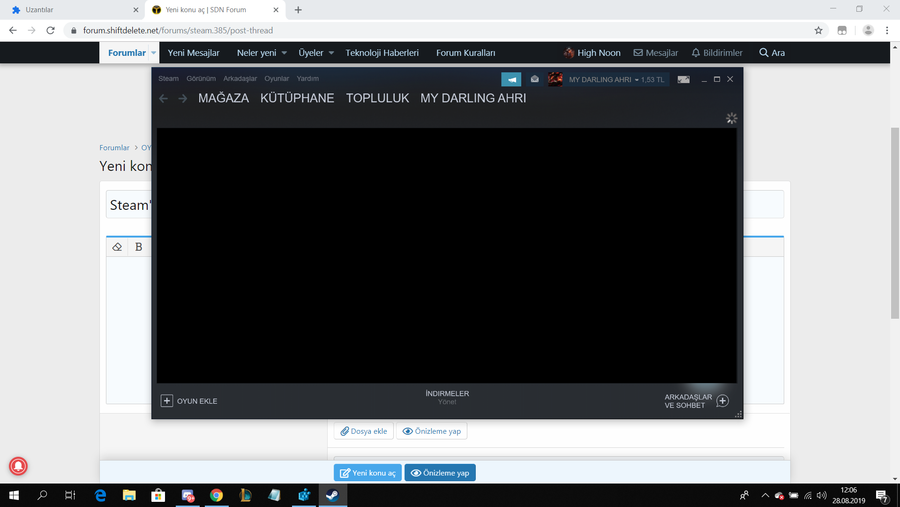Click Forumlar breadcrumb link
Image resolution: width=900 pixels, height=507 pixels.
[x=114, y=148]
